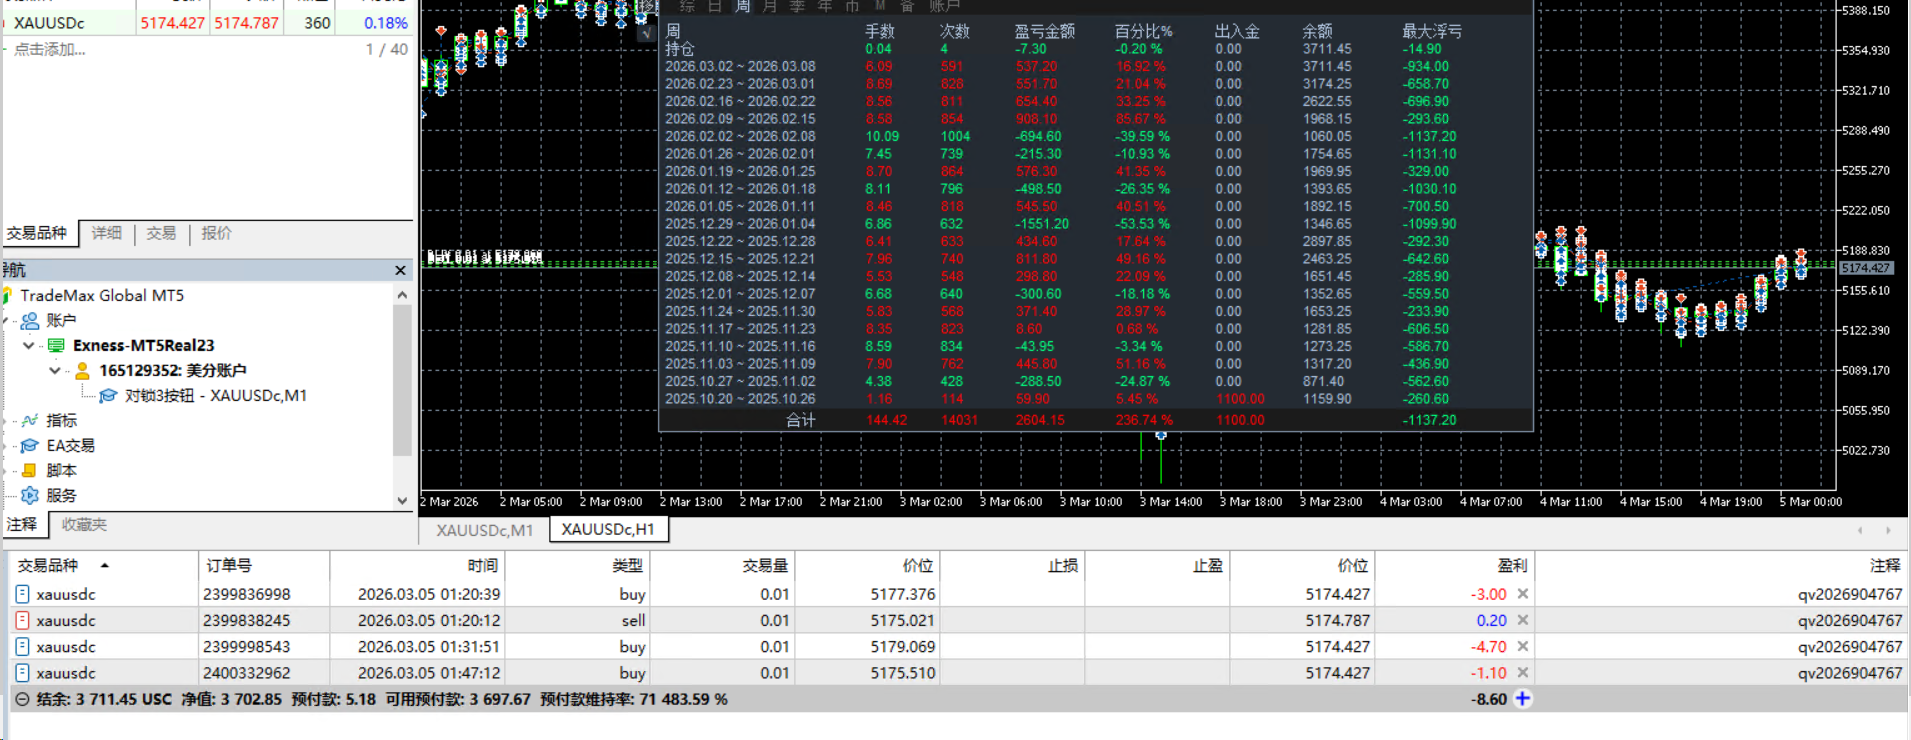Click the Navigator scrollbar up arrow
Screen dimensions: 1911x740
(402, 295)
